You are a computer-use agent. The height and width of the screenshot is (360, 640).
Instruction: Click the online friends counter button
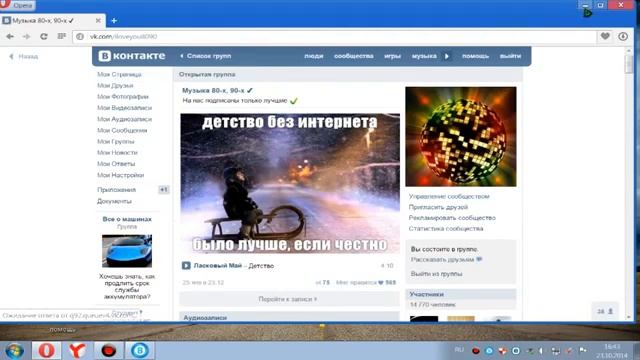click(605, 311)
